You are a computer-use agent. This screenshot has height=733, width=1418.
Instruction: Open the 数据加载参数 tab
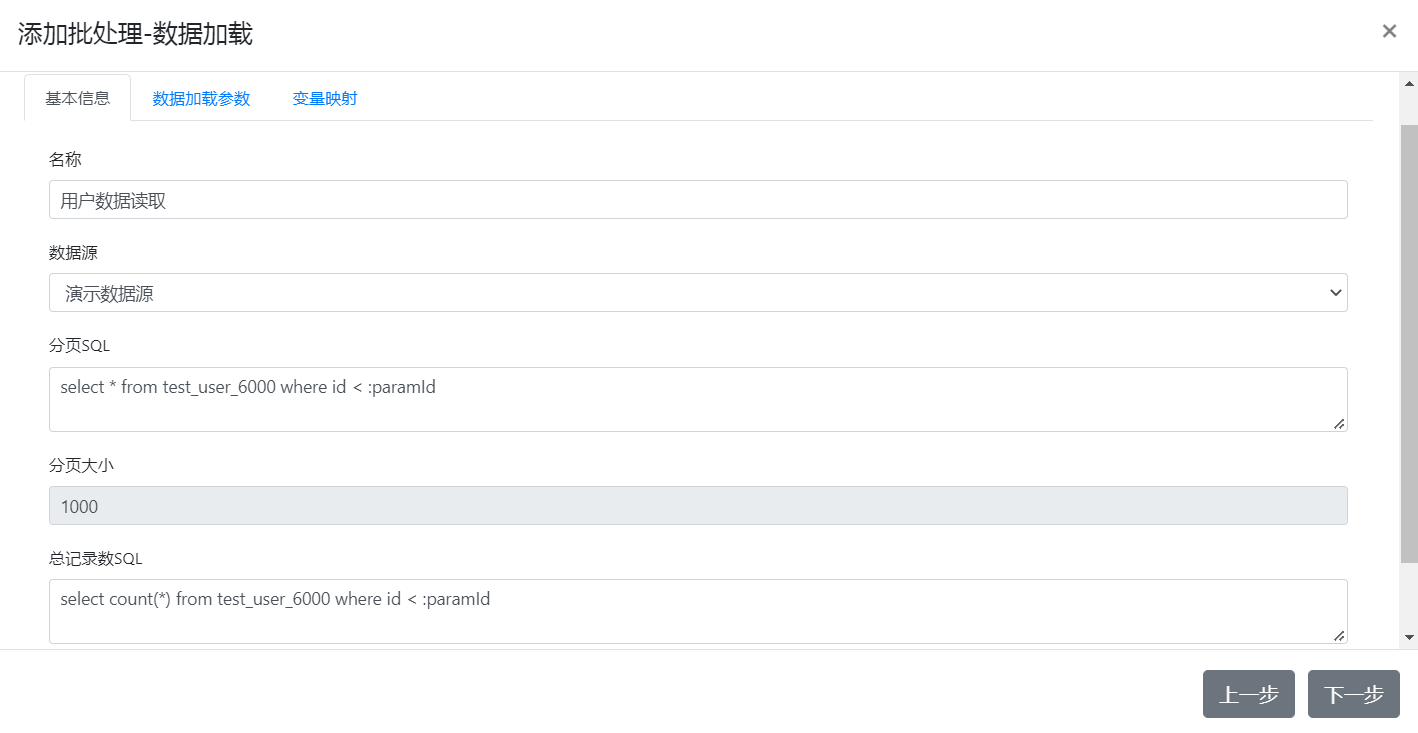201,99
